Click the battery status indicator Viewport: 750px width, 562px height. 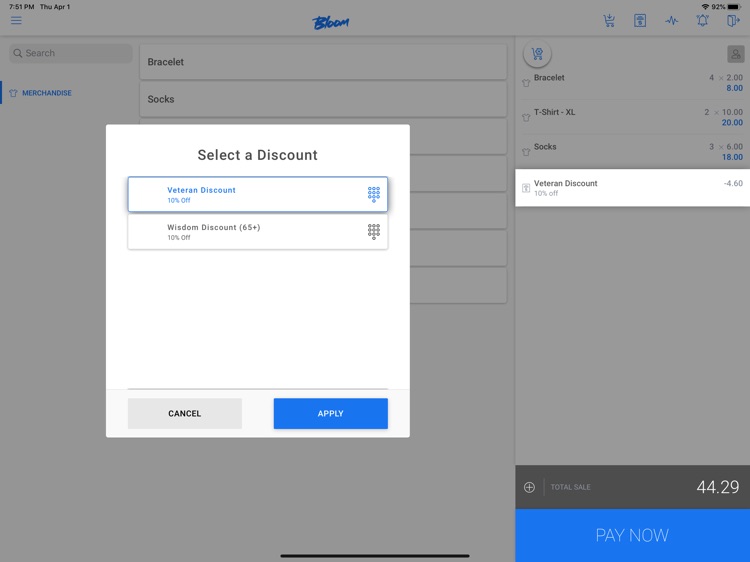click(734, 7)
